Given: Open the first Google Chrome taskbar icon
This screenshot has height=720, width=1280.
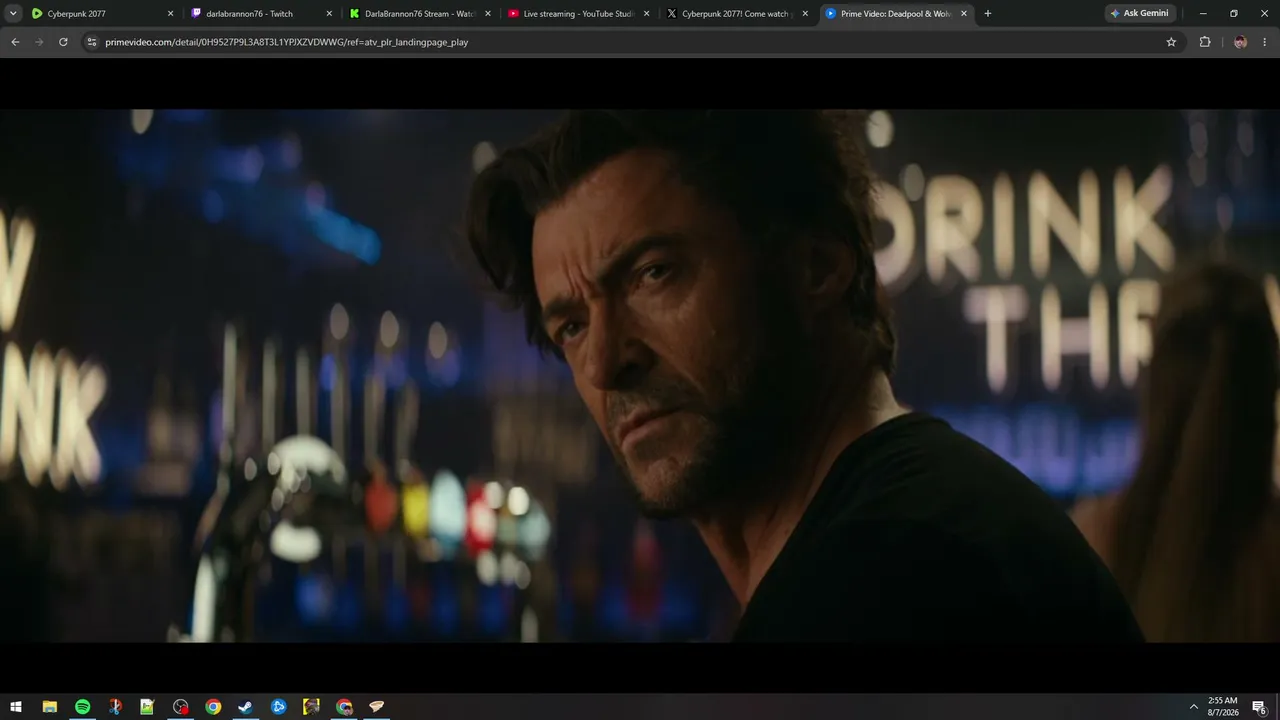Looking at the screenshot, I should pyautogui.click(x=213, y=707).
